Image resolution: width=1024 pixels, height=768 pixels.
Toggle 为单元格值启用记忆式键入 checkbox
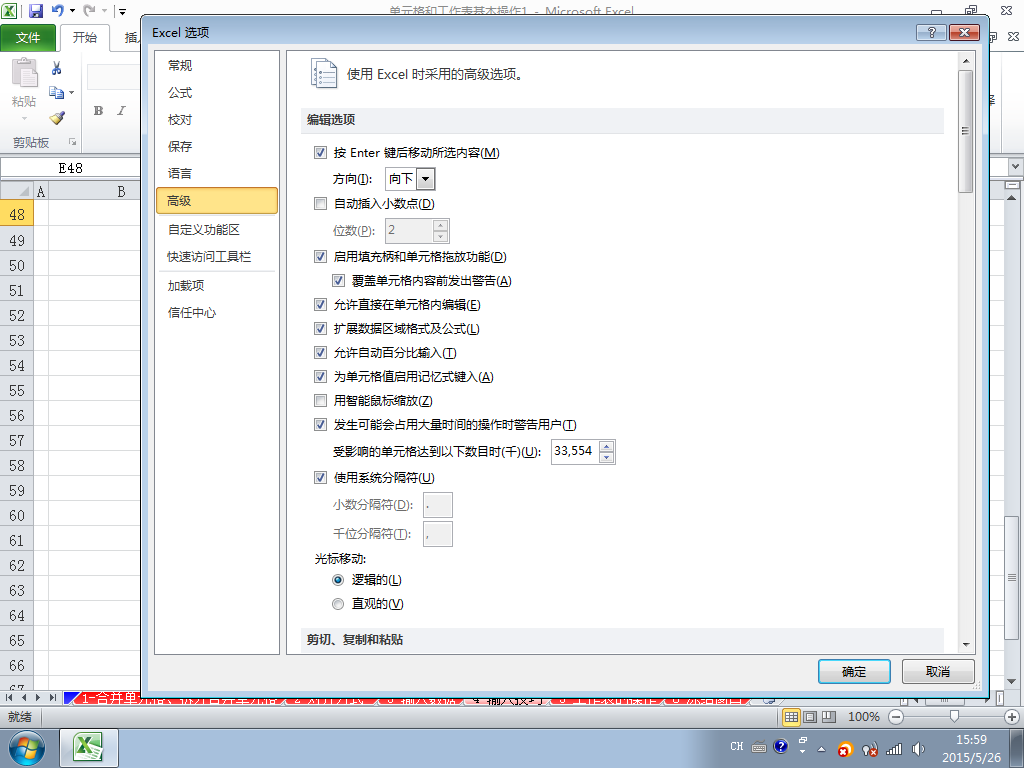point(320,377)
